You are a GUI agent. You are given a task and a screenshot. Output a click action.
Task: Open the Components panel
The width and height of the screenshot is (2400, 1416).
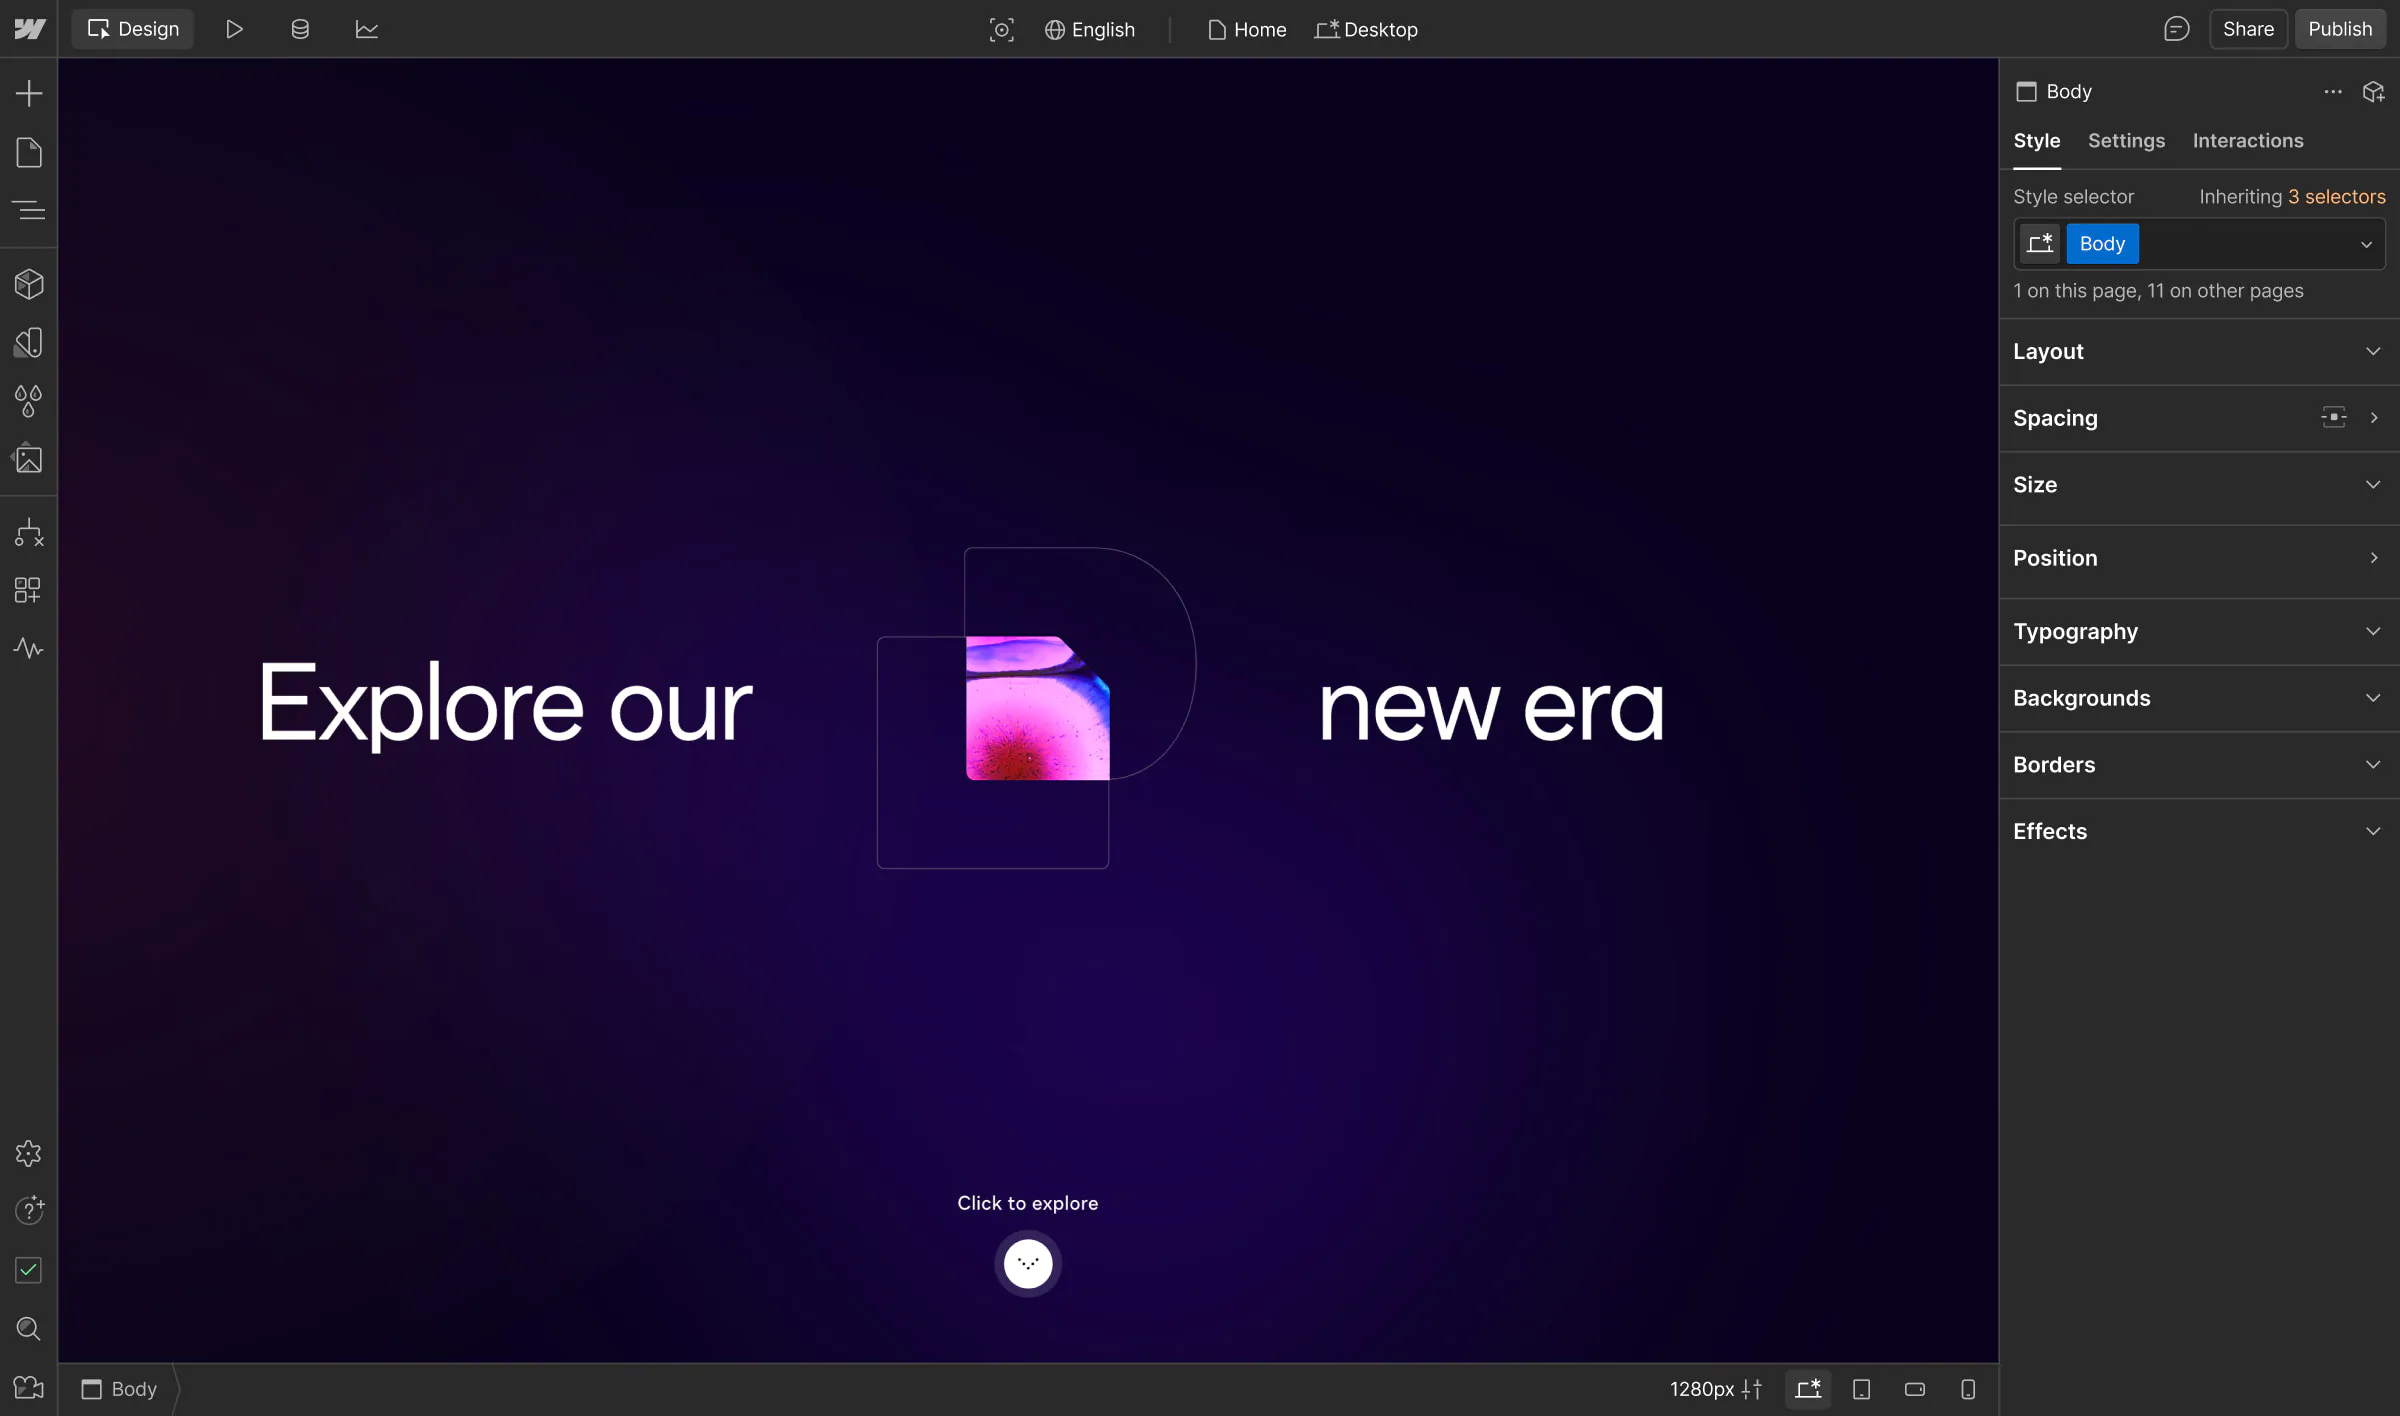click(28, 283)
